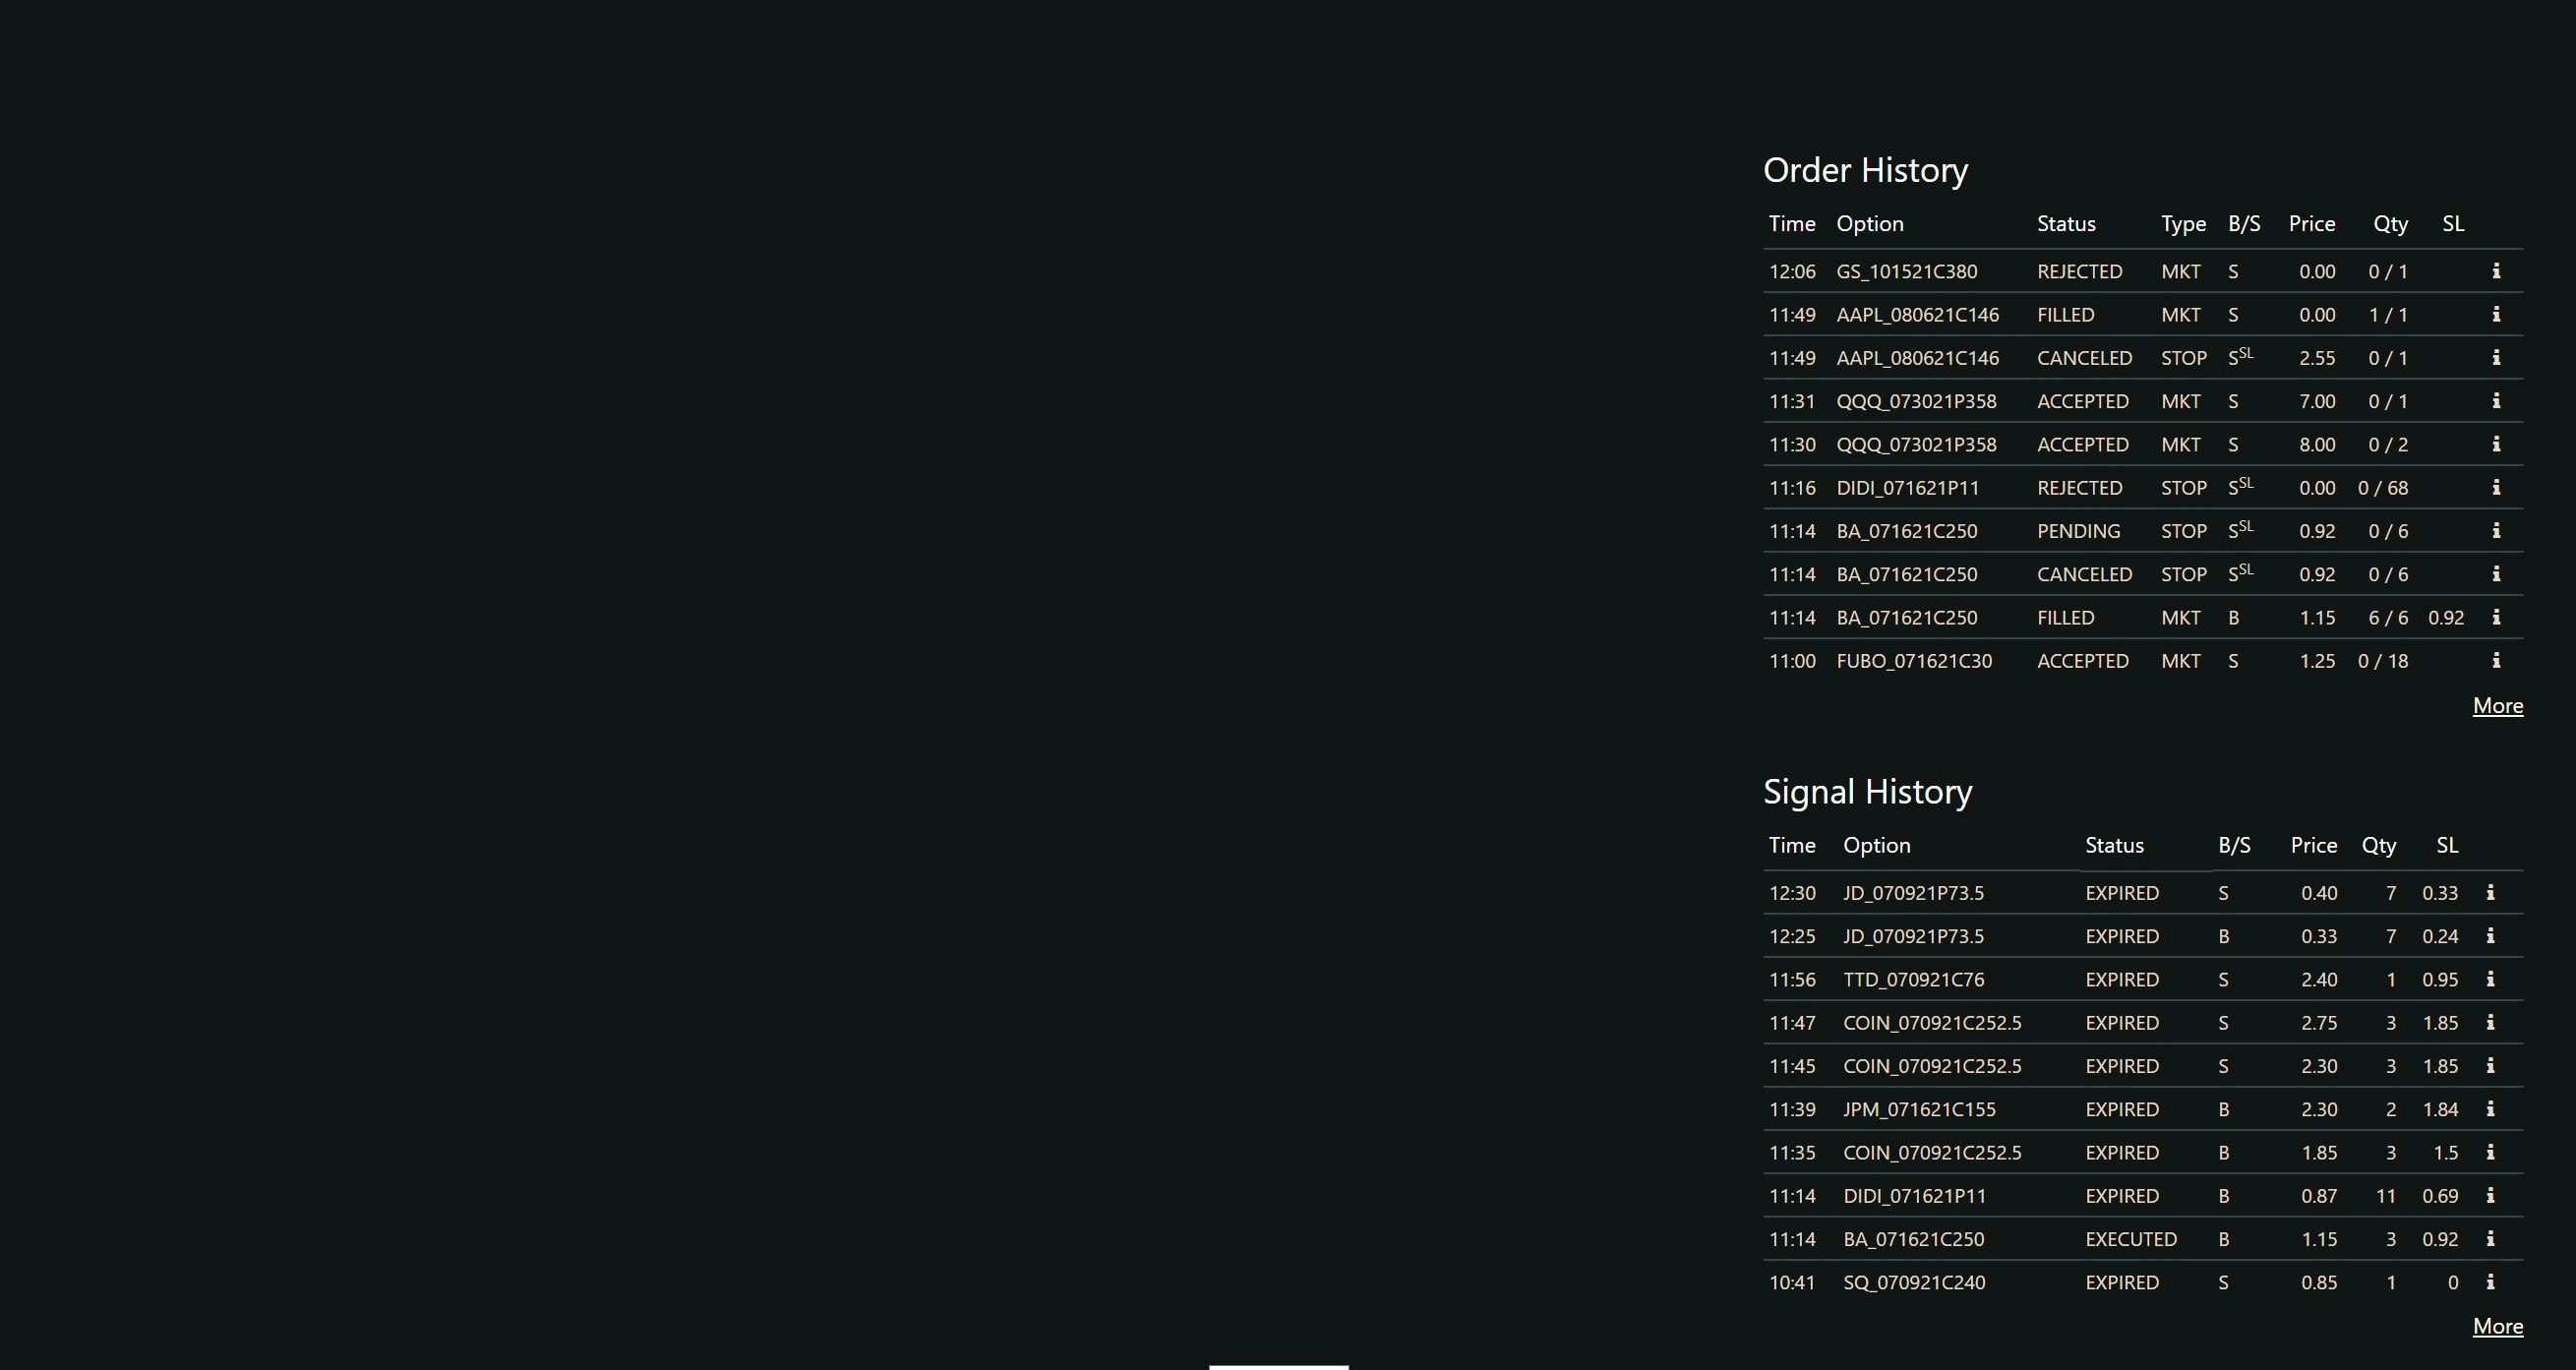
Task: Click the Price column header in Order History
Action: point(2311,224)
